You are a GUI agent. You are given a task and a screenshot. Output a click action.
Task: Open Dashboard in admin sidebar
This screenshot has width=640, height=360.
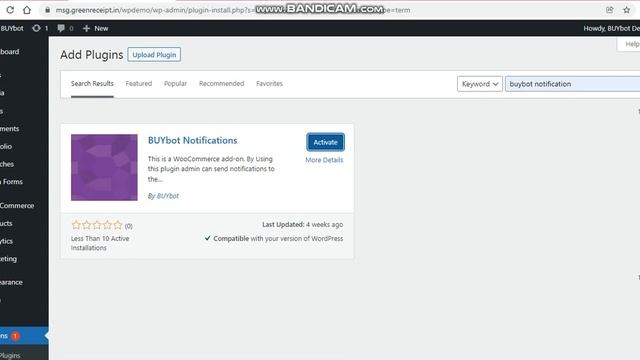pyautogui.click(x=10, y=52)
